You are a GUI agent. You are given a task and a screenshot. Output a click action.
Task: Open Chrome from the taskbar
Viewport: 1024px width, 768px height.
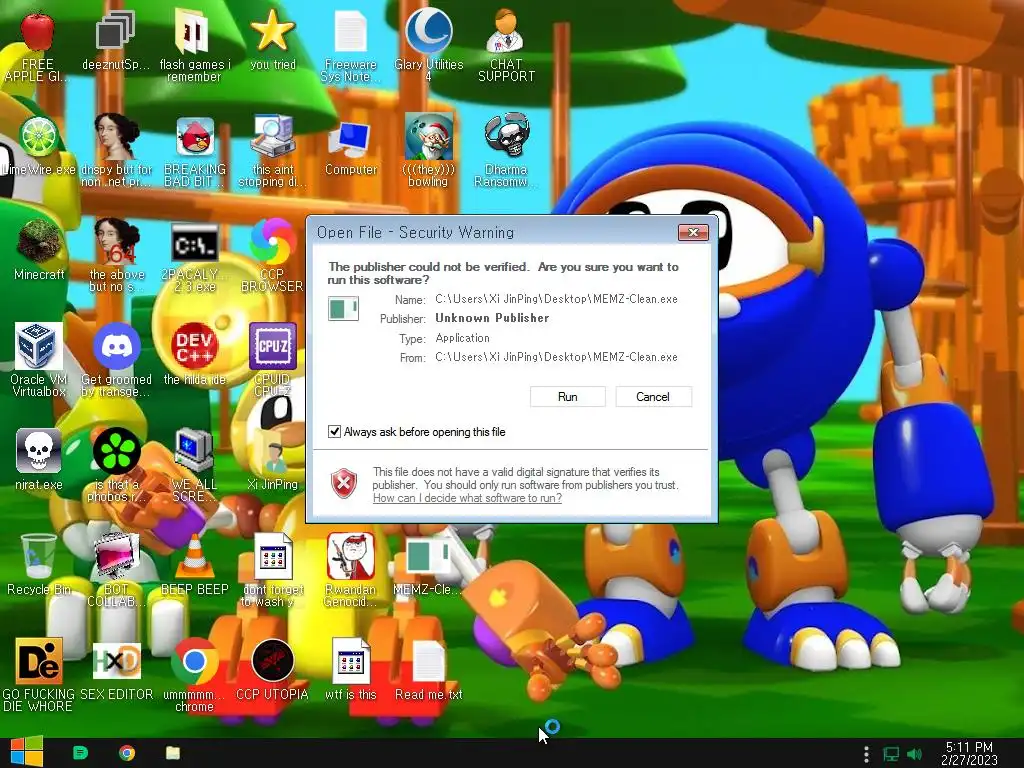127,753
